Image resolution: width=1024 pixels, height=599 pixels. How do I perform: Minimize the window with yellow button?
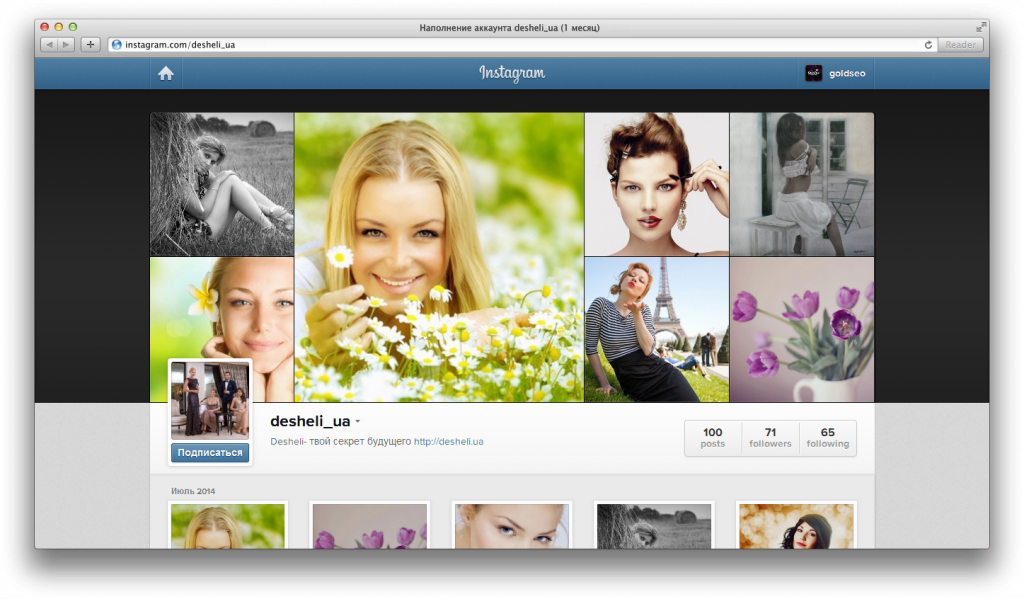[59, 27]
